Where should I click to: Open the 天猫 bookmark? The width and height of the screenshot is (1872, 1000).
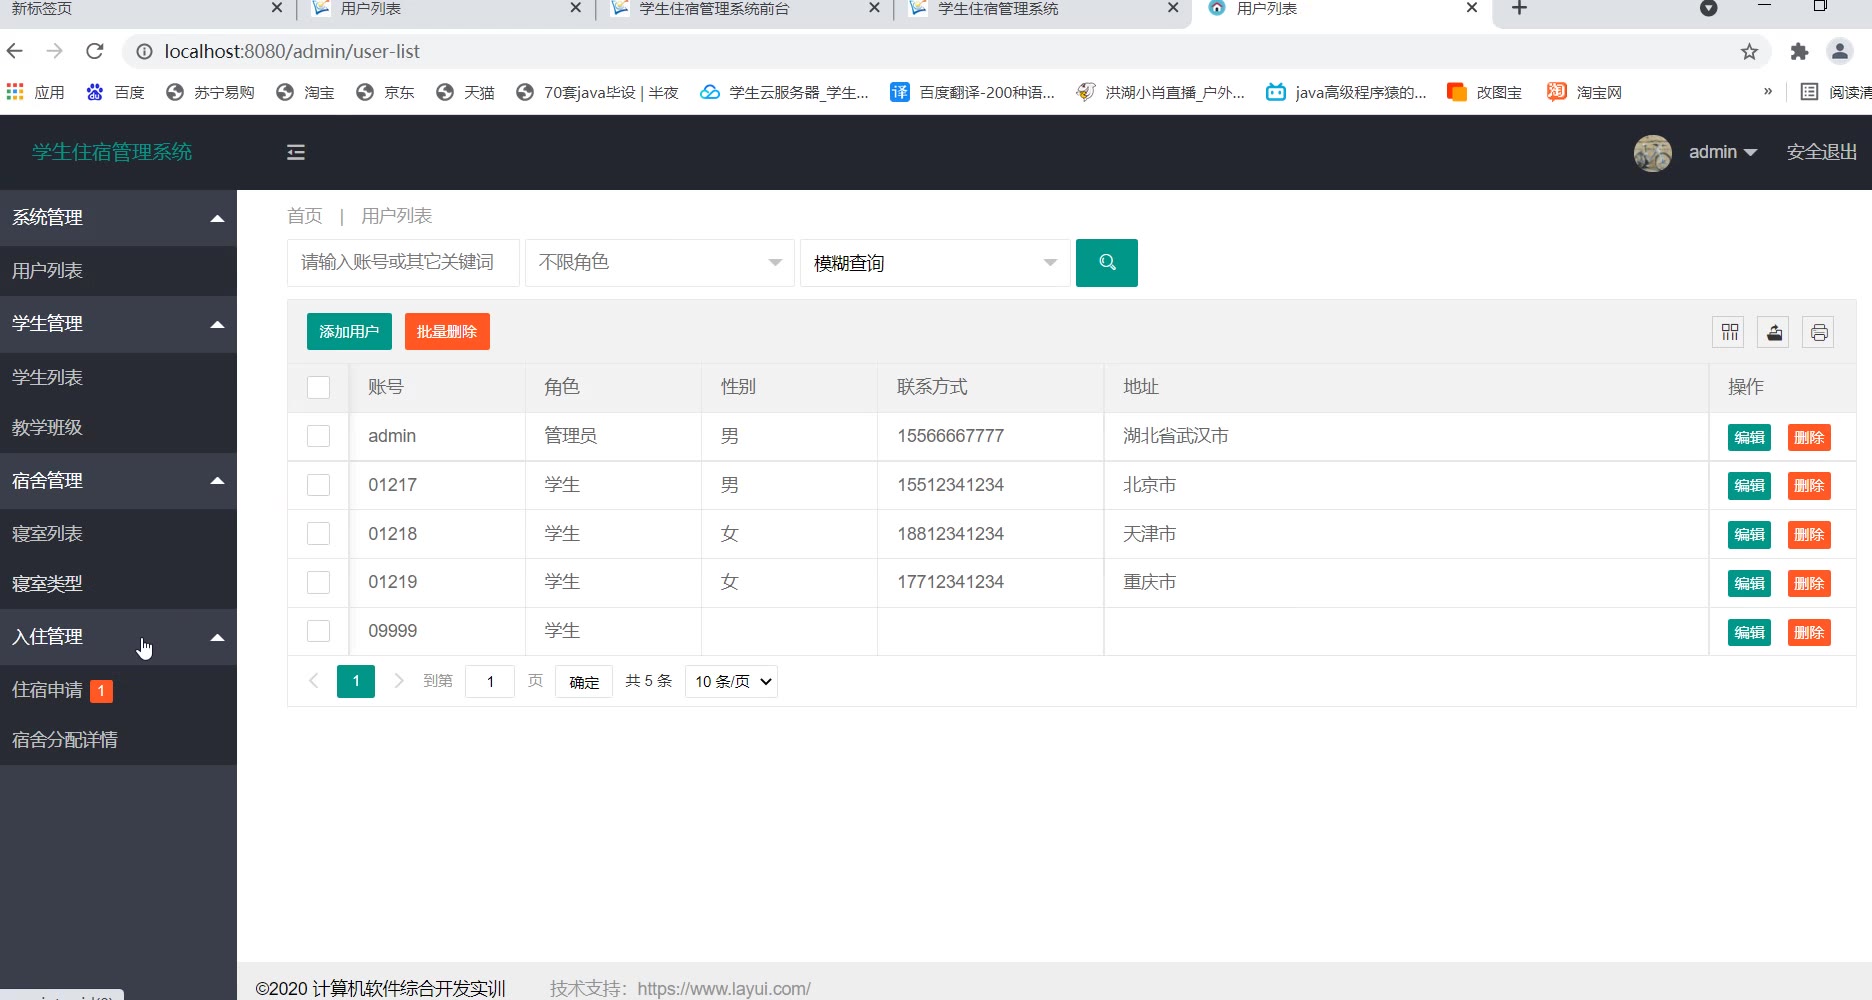[465, 92]
